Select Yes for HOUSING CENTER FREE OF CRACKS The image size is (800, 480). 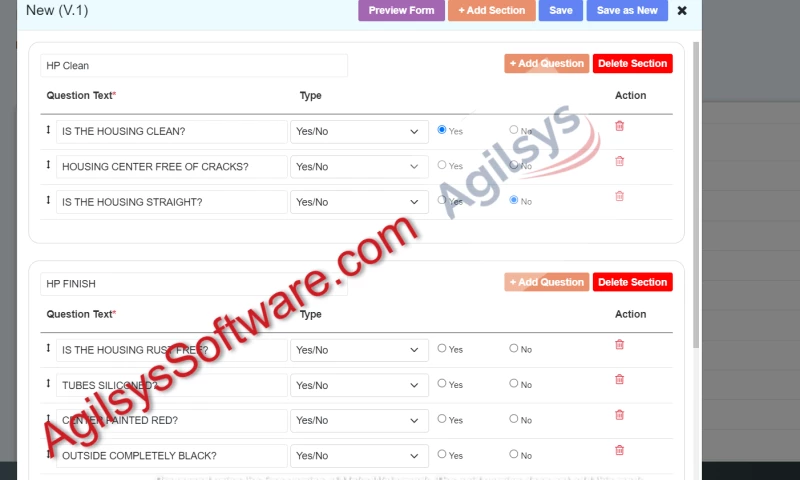[x=442, y=165]
